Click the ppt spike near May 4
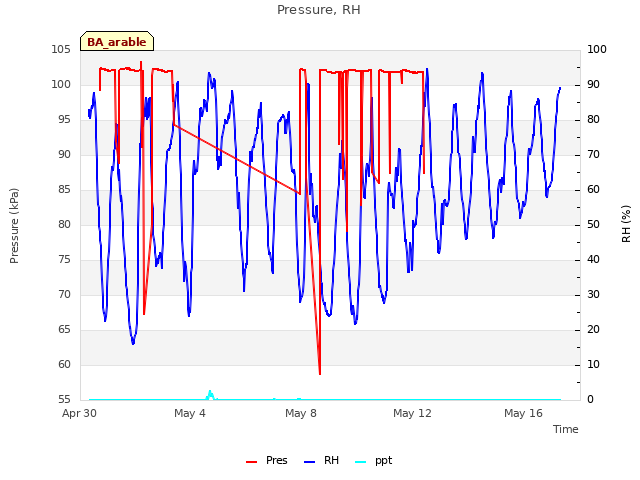This screenshot has width=640, height=480. click(x=210, y=393)
